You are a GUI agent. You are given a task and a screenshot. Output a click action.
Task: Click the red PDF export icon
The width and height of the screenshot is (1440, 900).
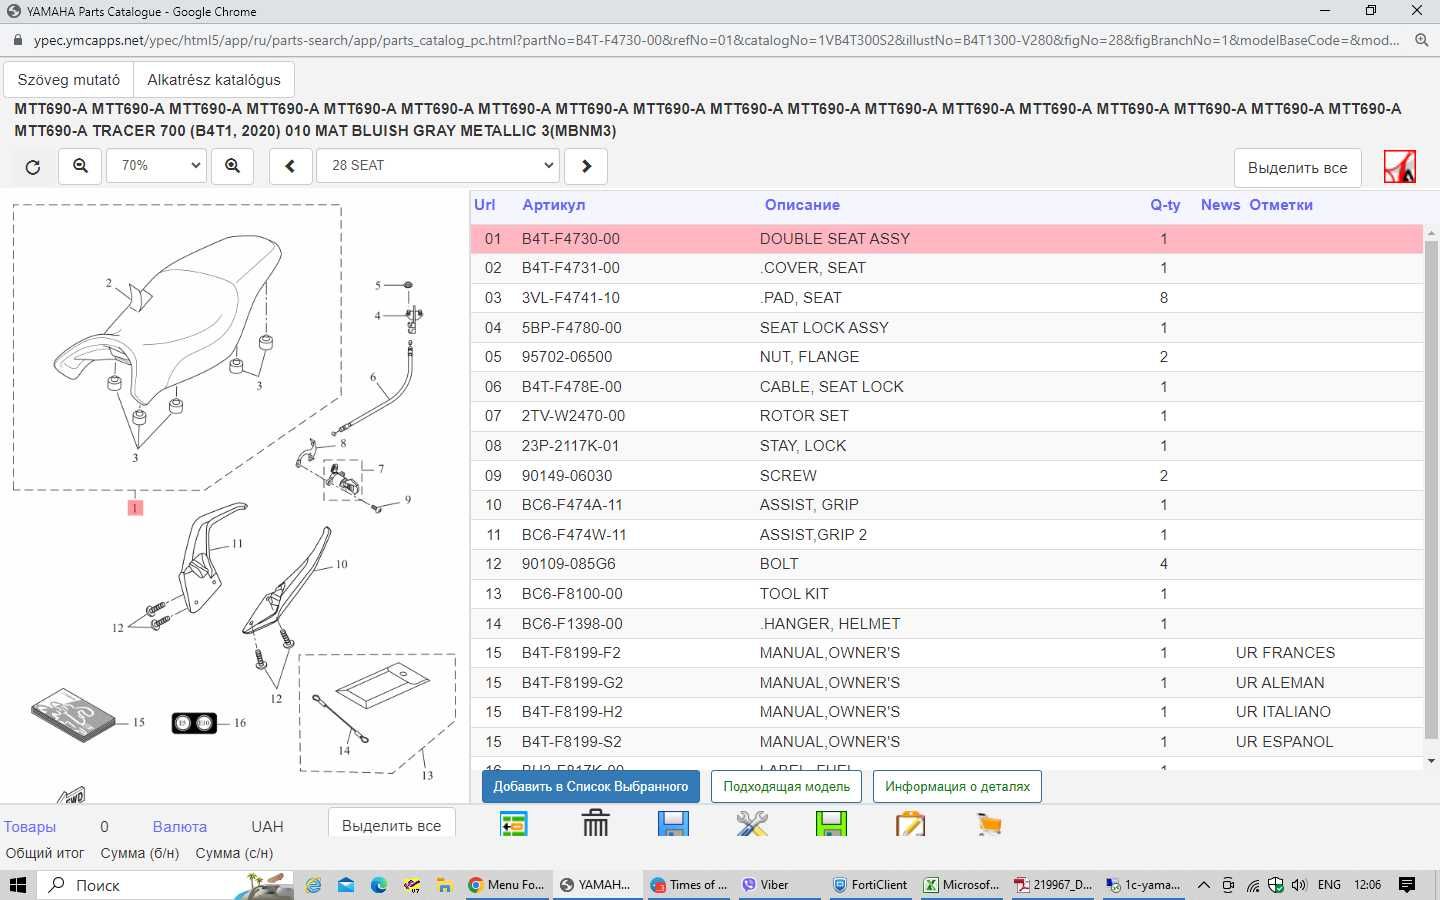click(x=1400, y=166)
